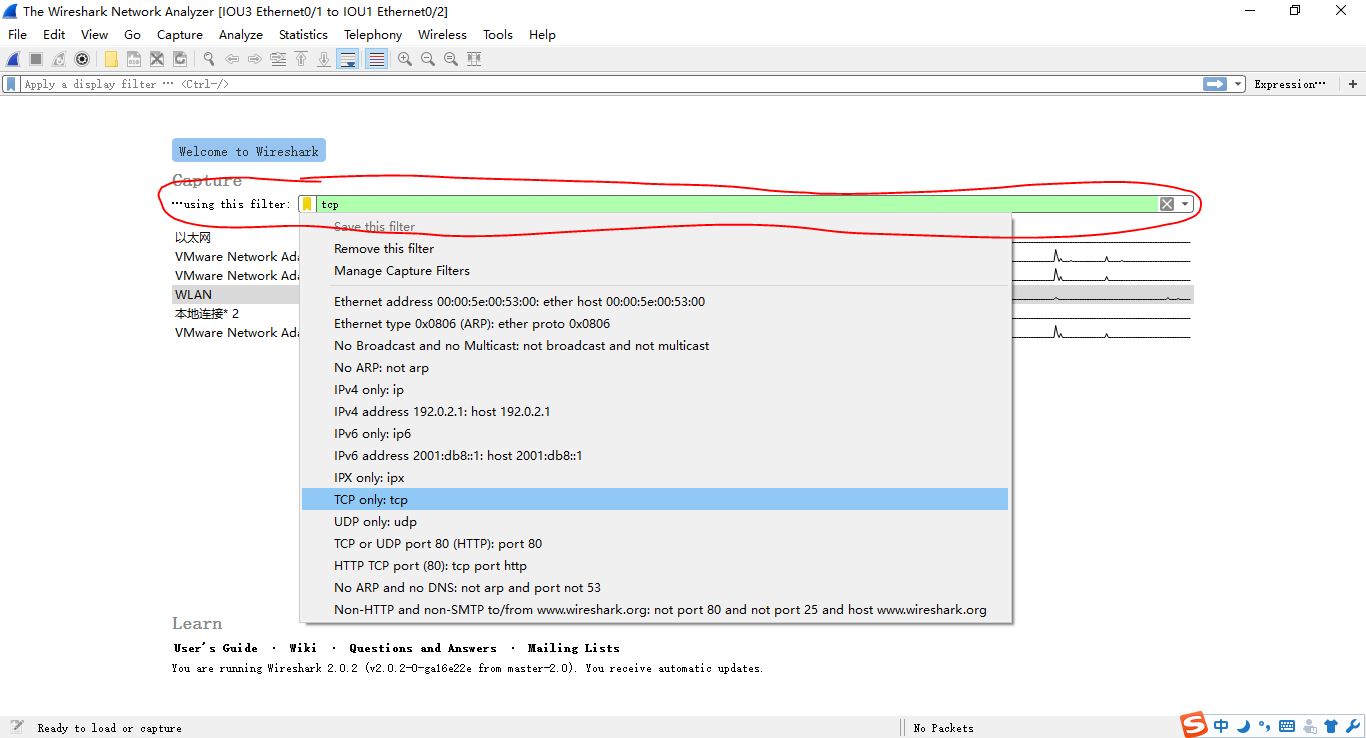Find a packet with the magnifier icon
1366x738 pixels.
pos(209,59)
